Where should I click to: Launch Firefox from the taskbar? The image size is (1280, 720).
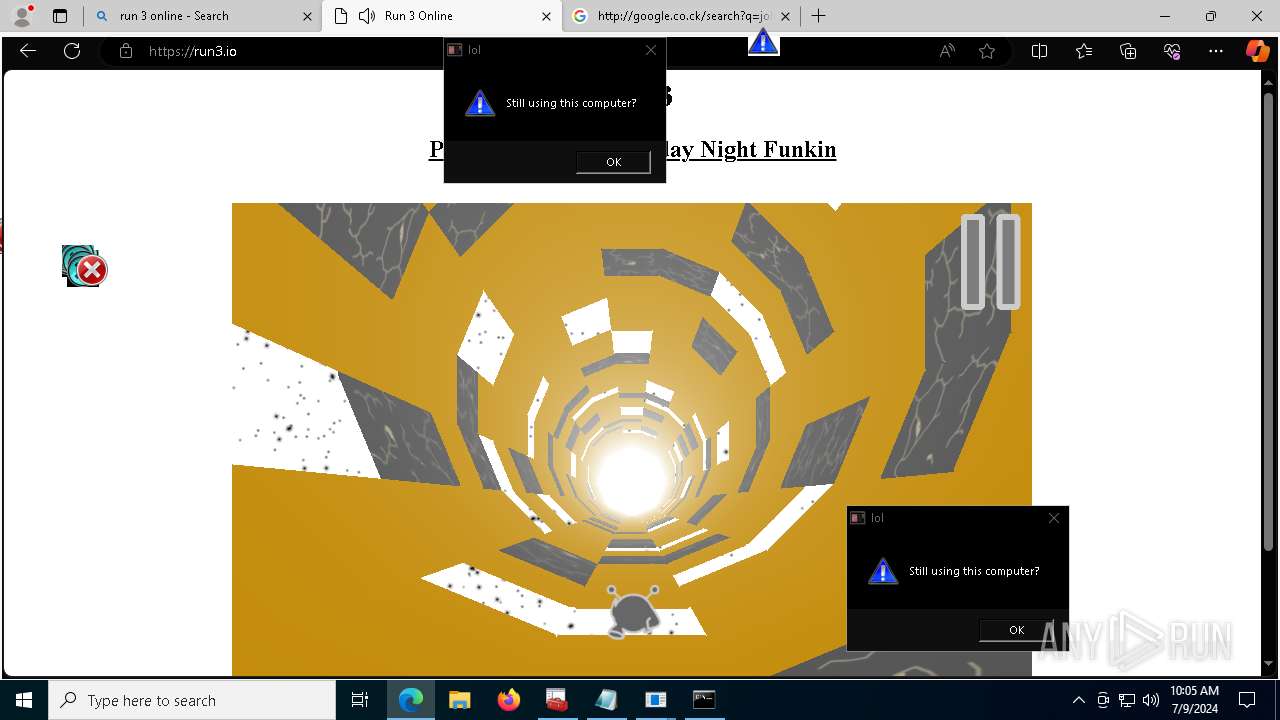coord(508,700)
